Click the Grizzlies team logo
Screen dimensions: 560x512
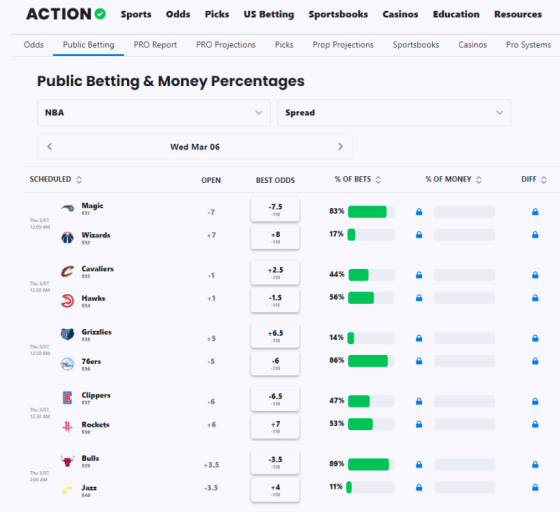68,335
